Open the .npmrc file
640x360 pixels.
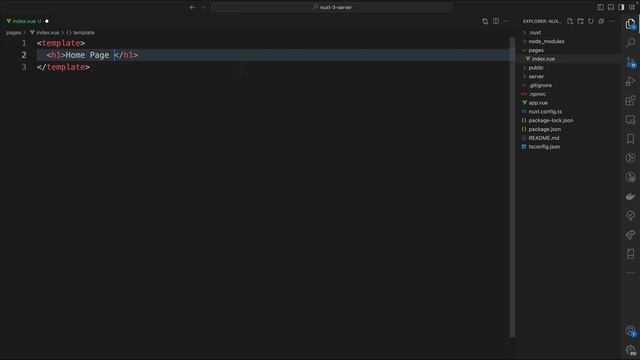537,94
